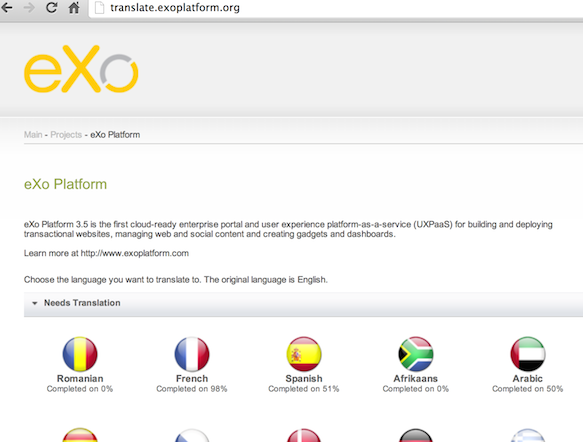
Task: Open the Main breadcrumb link
Action: point(33,135)
